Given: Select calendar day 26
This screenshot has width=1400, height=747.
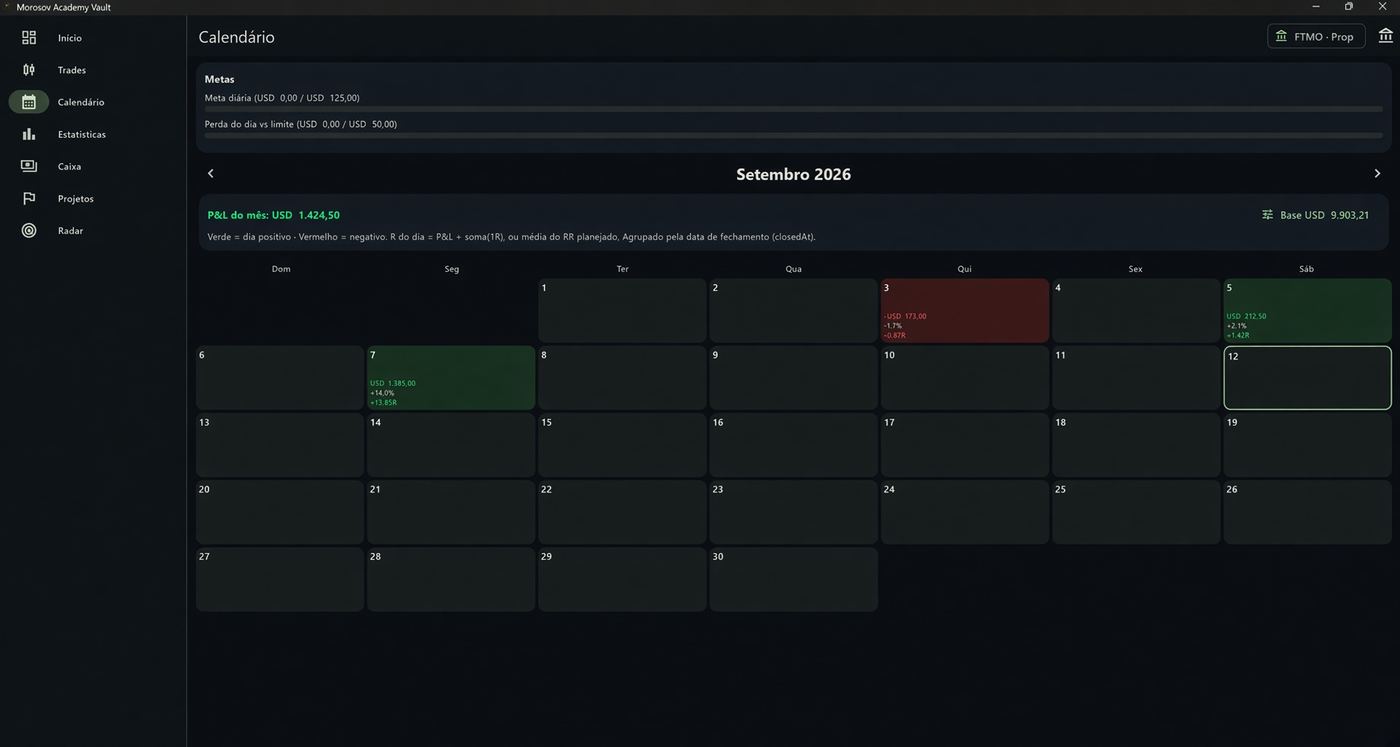Looking at the screenshot, I should point(1307,512).
